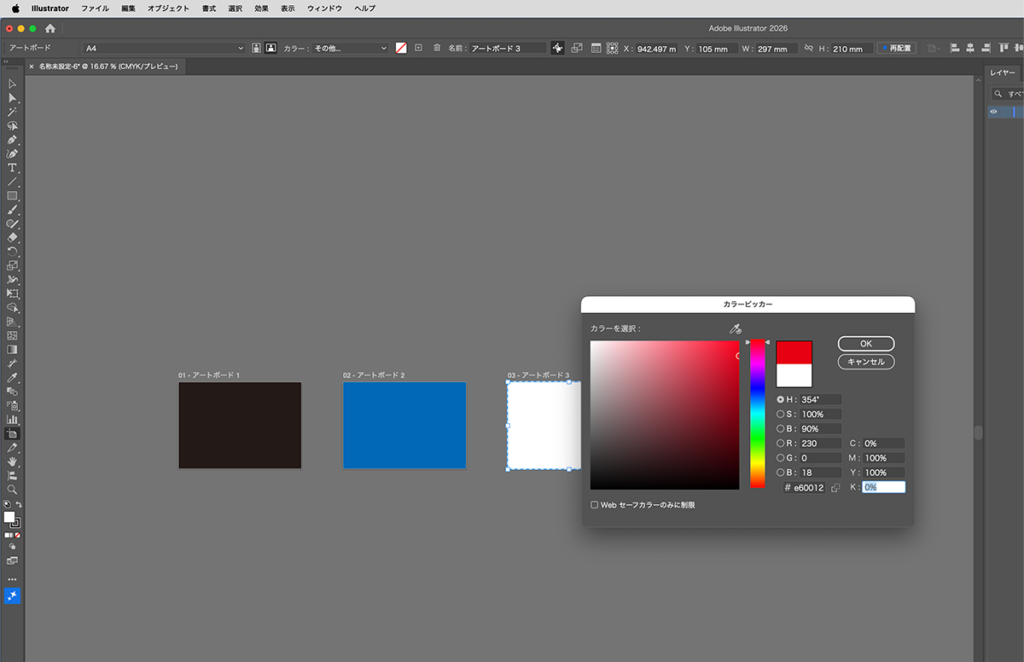The height and width of the screenshot is (662, 1024).
Task: Open the カラー その他 dropdown
Action: 350,48
